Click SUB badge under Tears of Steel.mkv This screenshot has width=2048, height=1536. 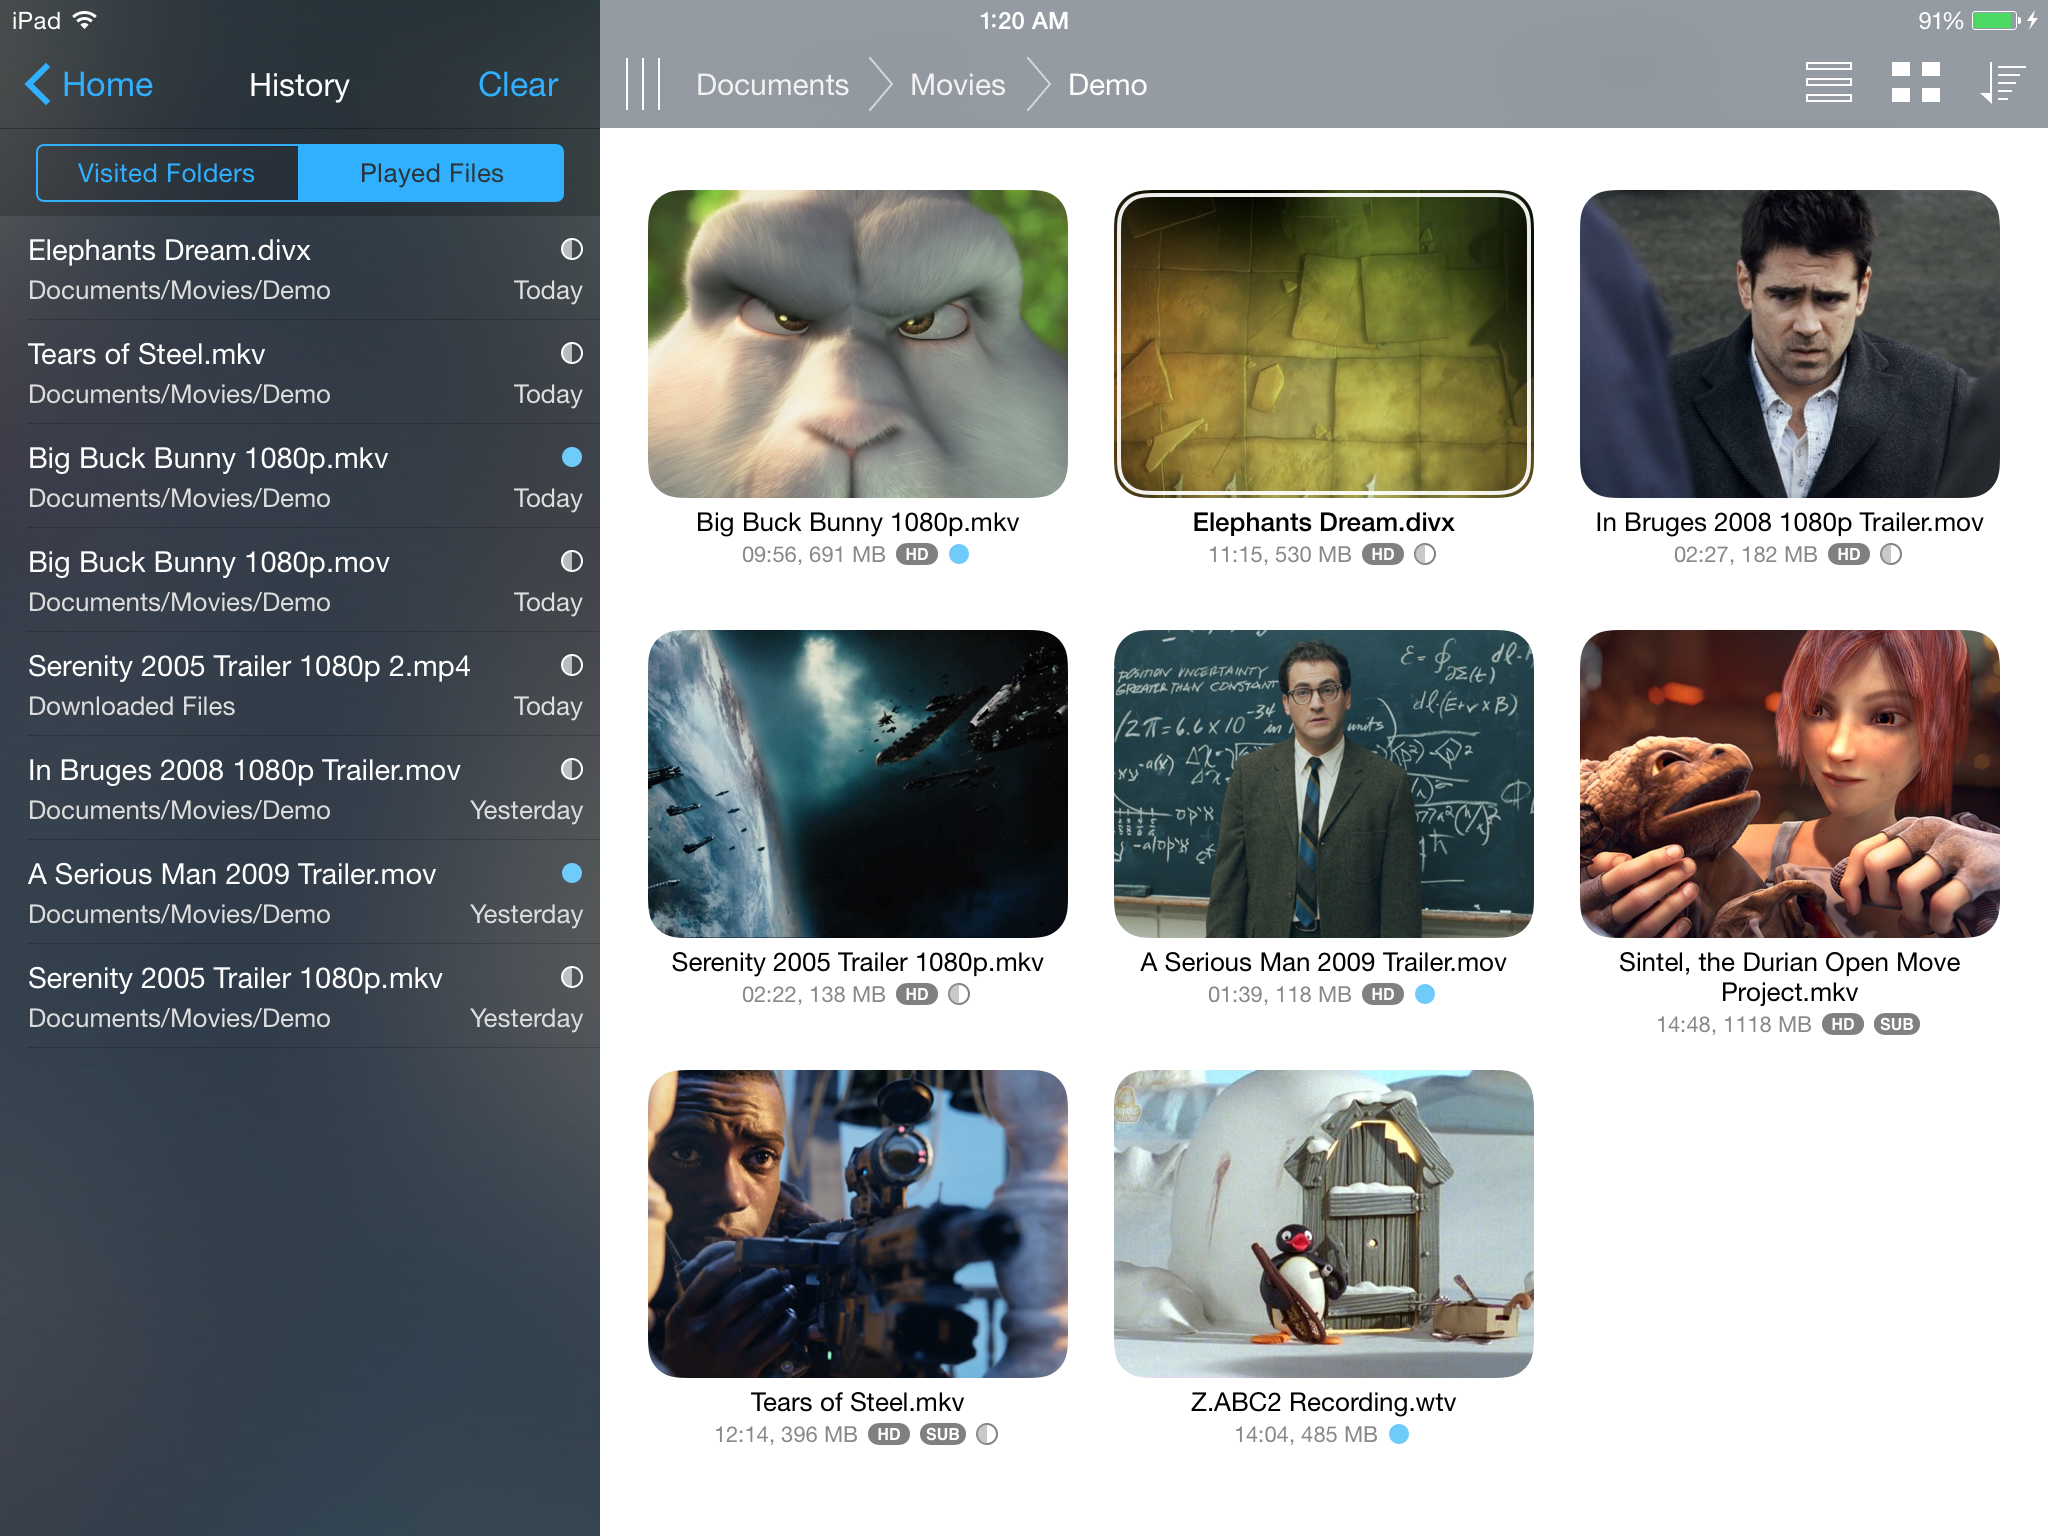942,1435
